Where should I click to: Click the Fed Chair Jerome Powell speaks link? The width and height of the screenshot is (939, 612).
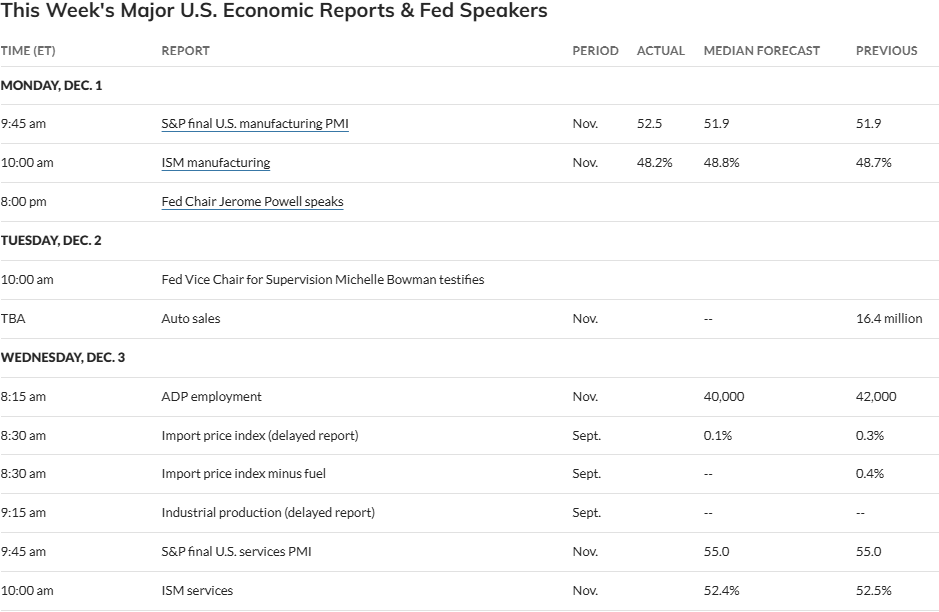(x=252, y=202)
